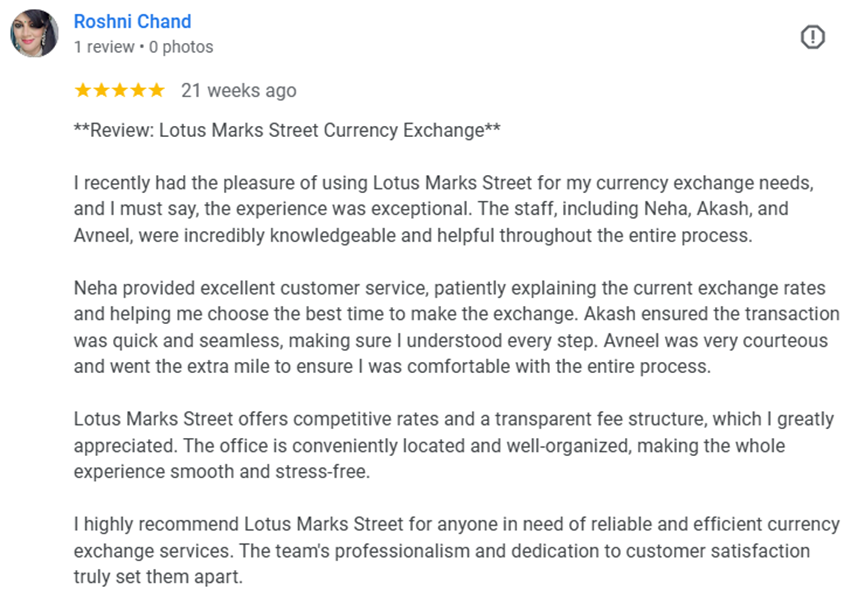Click the line starting "I recently had the pleasure"
The width and height of the screenshot is (865, 596).
(x=444, y=183)
